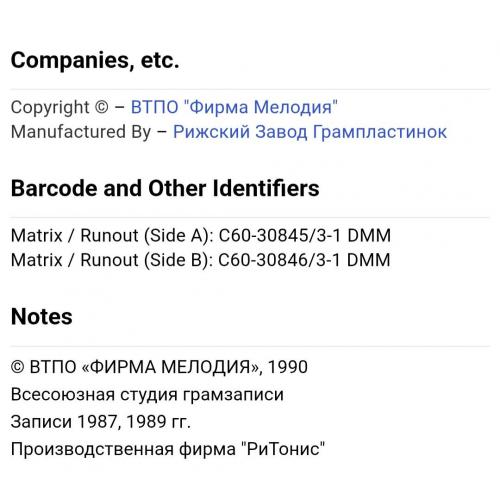Open the ВТПО "Фирма Мелодия" copyright link

[x=234, y=107]
